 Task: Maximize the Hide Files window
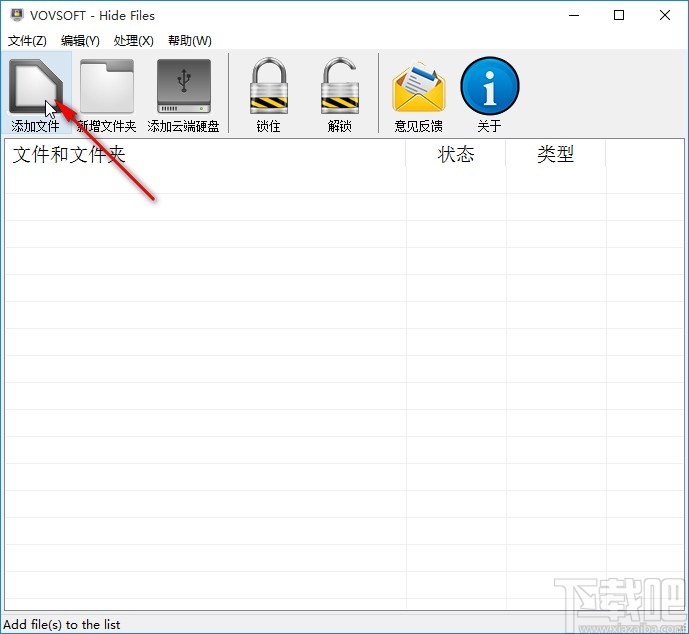point(619,15)
